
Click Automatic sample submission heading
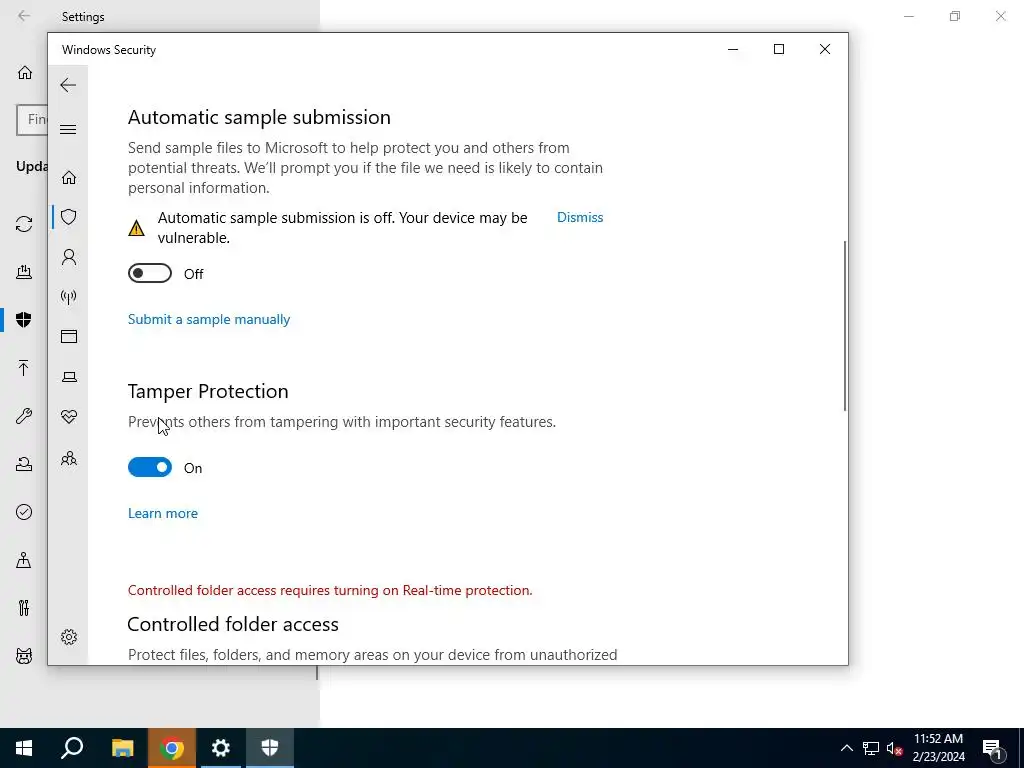point(259,118)
